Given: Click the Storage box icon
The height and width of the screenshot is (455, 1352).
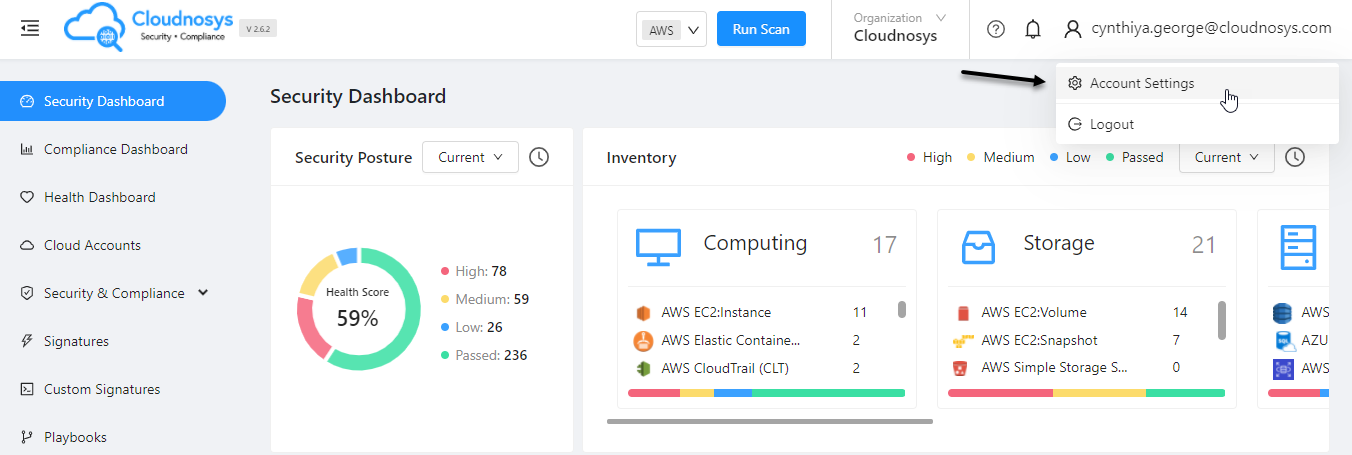Looking at the screenshot, I should [978, 247].
